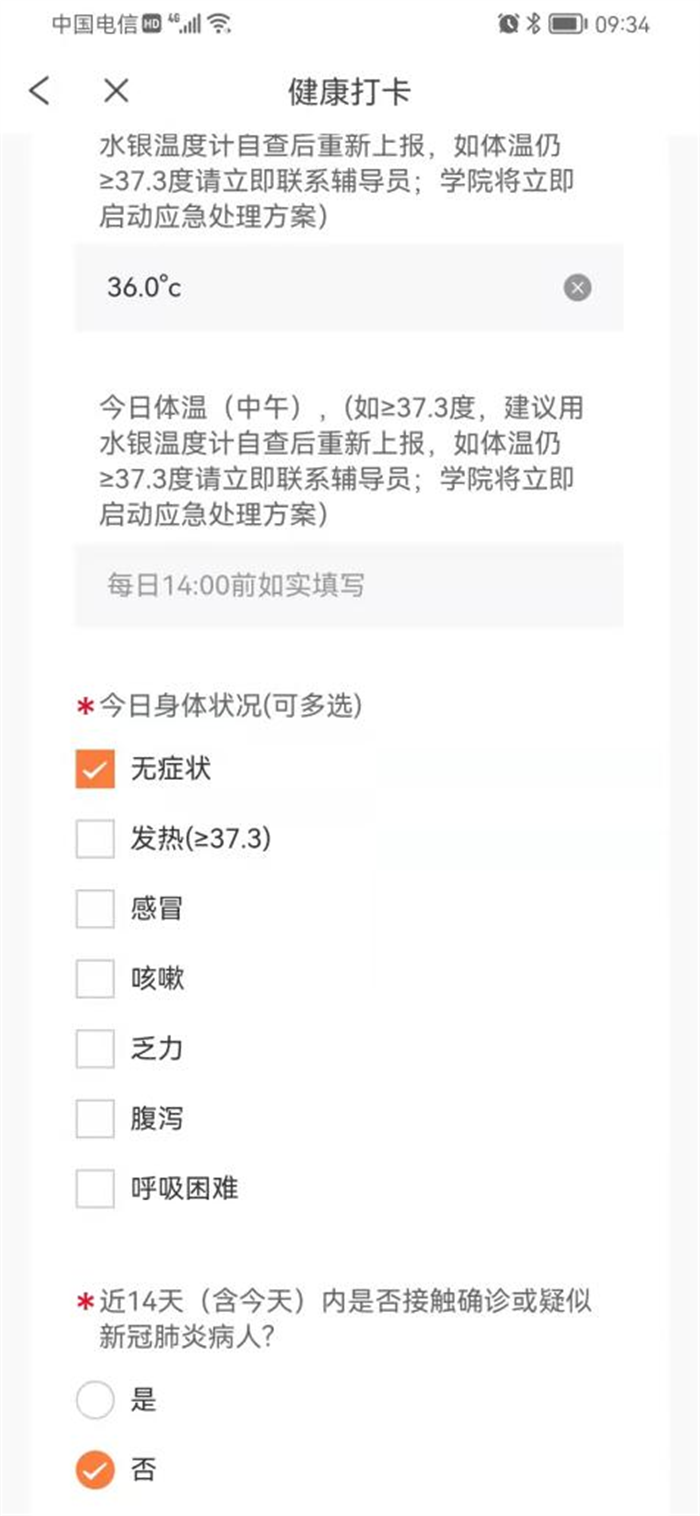Viewport: 700px width, 1516px height.
Task: Tap the alarm clock status icon
Action: click(508, 24)
